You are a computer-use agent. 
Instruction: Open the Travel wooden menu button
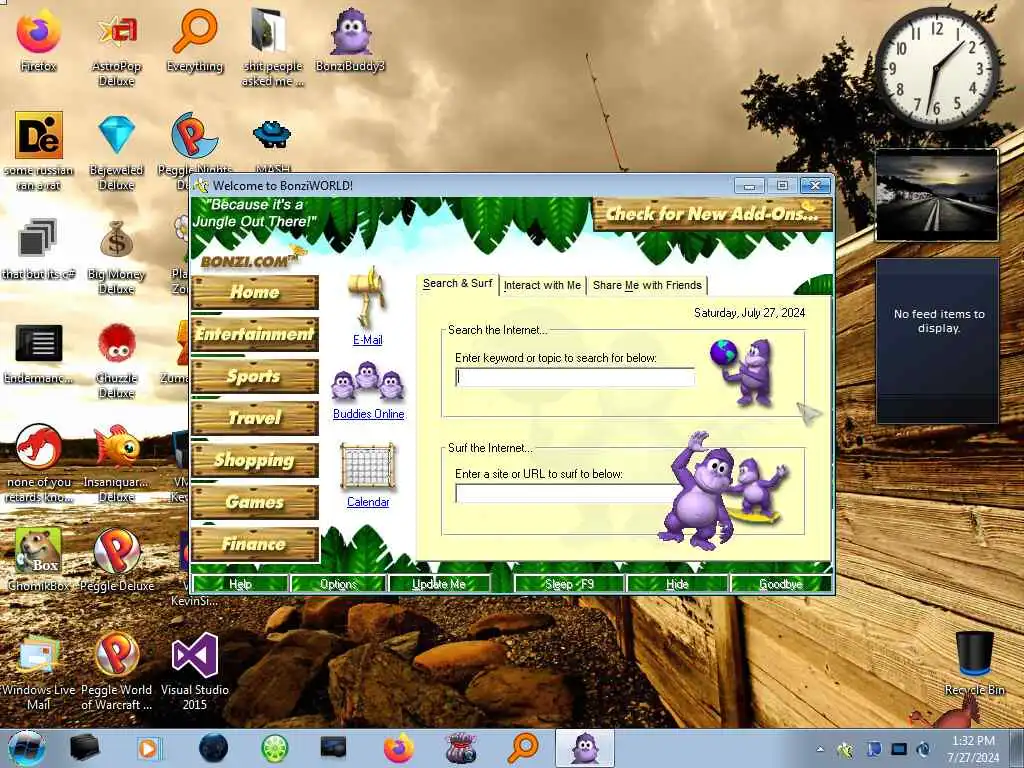[x=255, y=418]
